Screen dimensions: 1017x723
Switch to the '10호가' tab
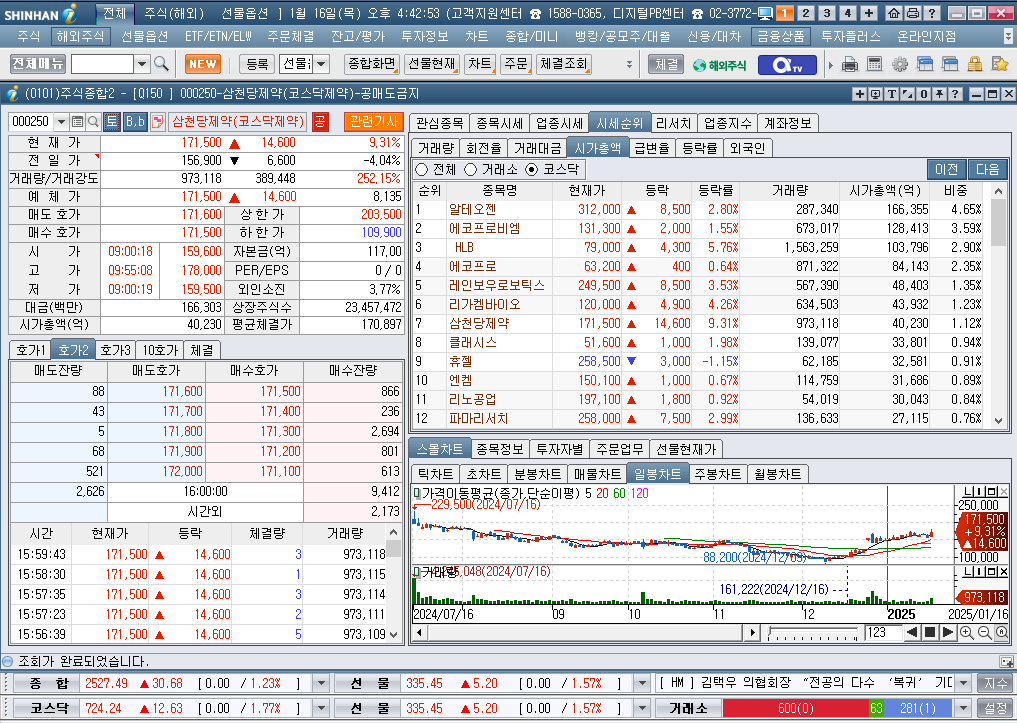coord(160,350)
